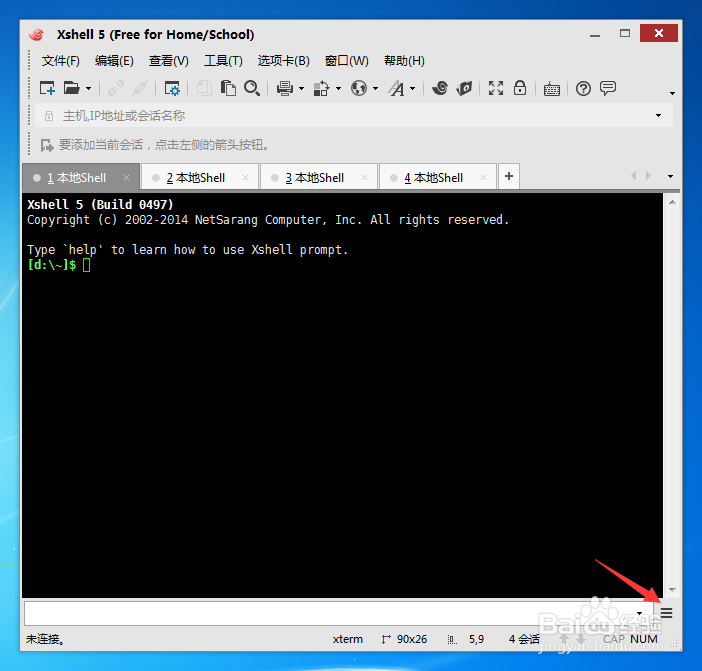Click the Disconnect plug icon
Image resolution: width=702 pixels, height=671 pixels.
click(140, 88)
